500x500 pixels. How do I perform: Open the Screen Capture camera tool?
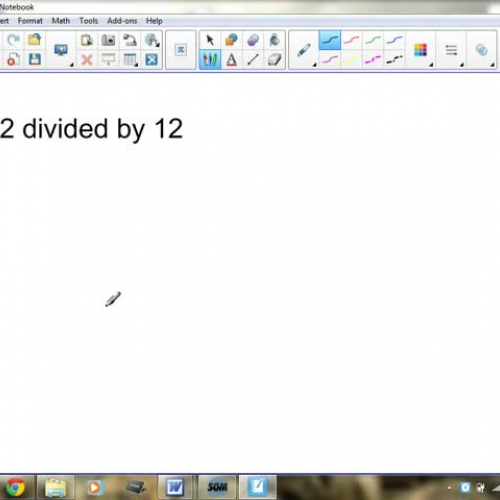(x=108, y=40)
